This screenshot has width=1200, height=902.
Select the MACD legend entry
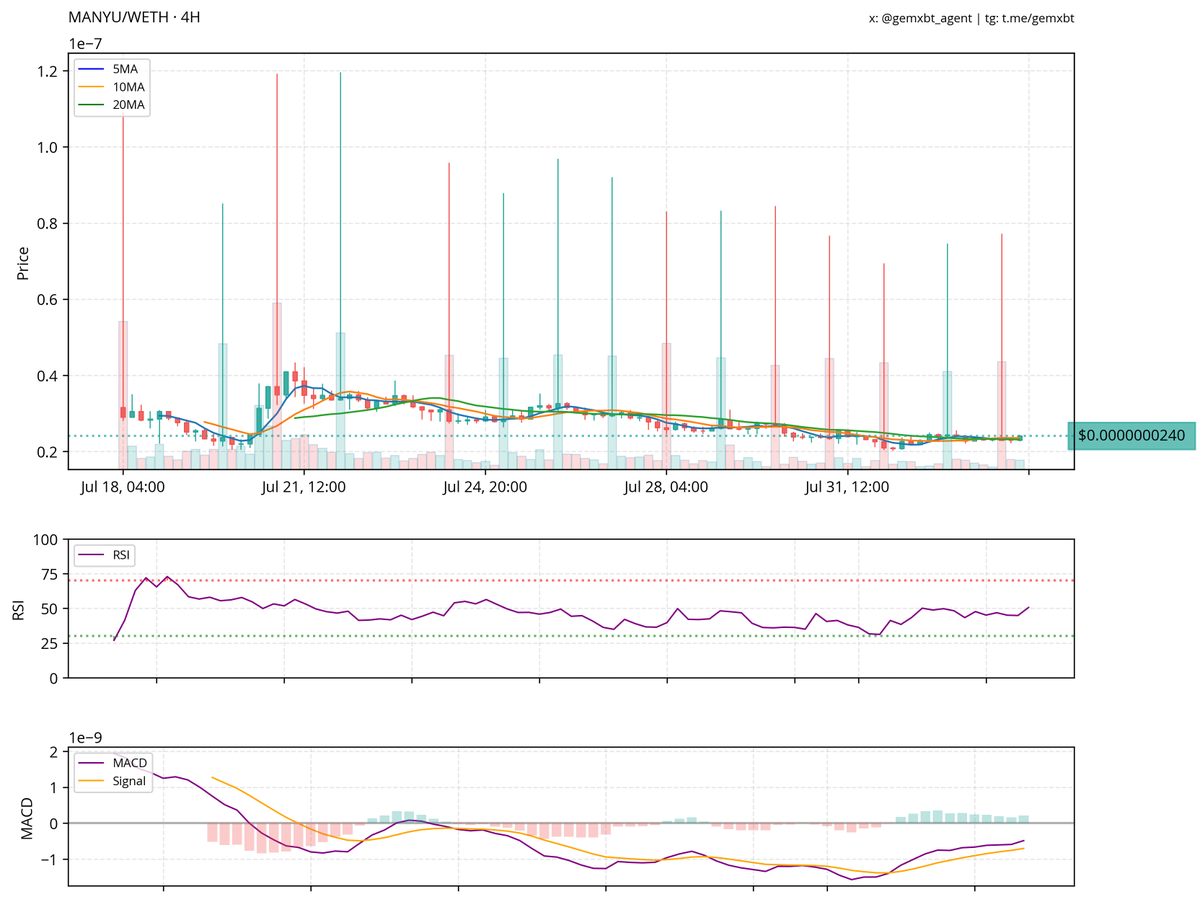(x=114, y=763)
